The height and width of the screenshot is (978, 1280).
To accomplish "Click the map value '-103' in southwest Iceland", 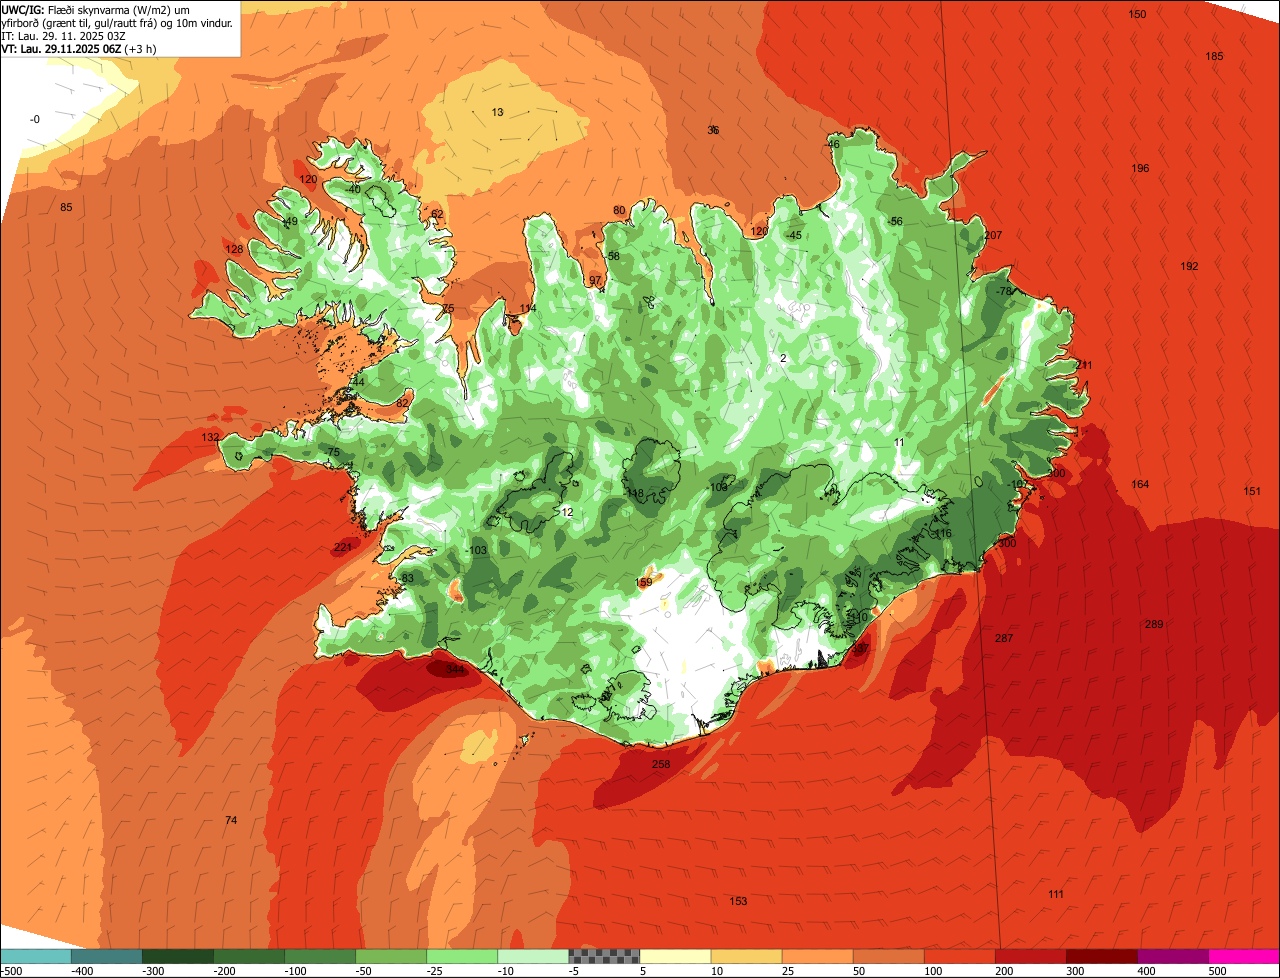I will click(476, 550).
